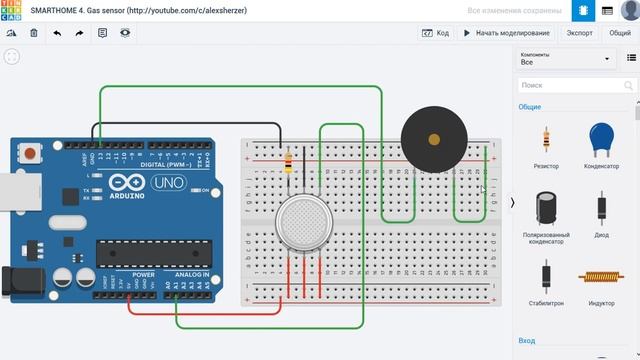Select the Поляризованный конденсатор component
640x360 pixels.
coord(546,217)
